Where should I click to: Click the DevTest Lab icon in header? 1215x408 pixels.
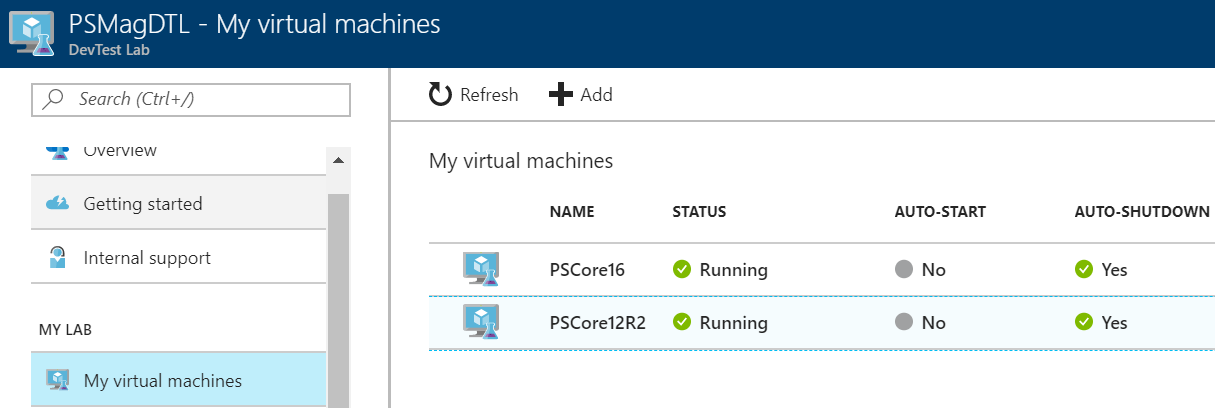[x=31, y=34]
